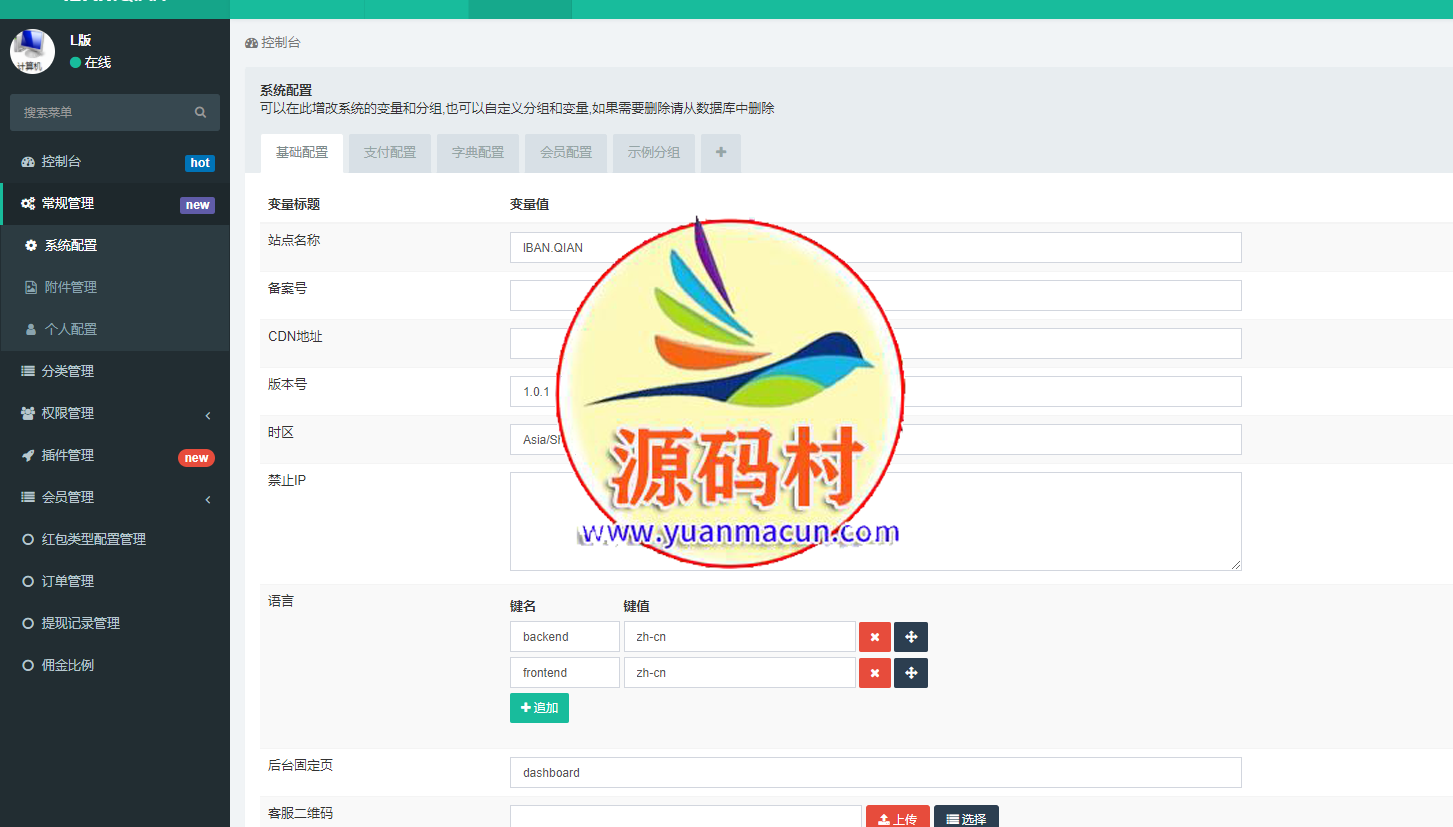Expand the 权限管理 submenu
This screenshot has height=827, width=1453.
click(60, 413)
